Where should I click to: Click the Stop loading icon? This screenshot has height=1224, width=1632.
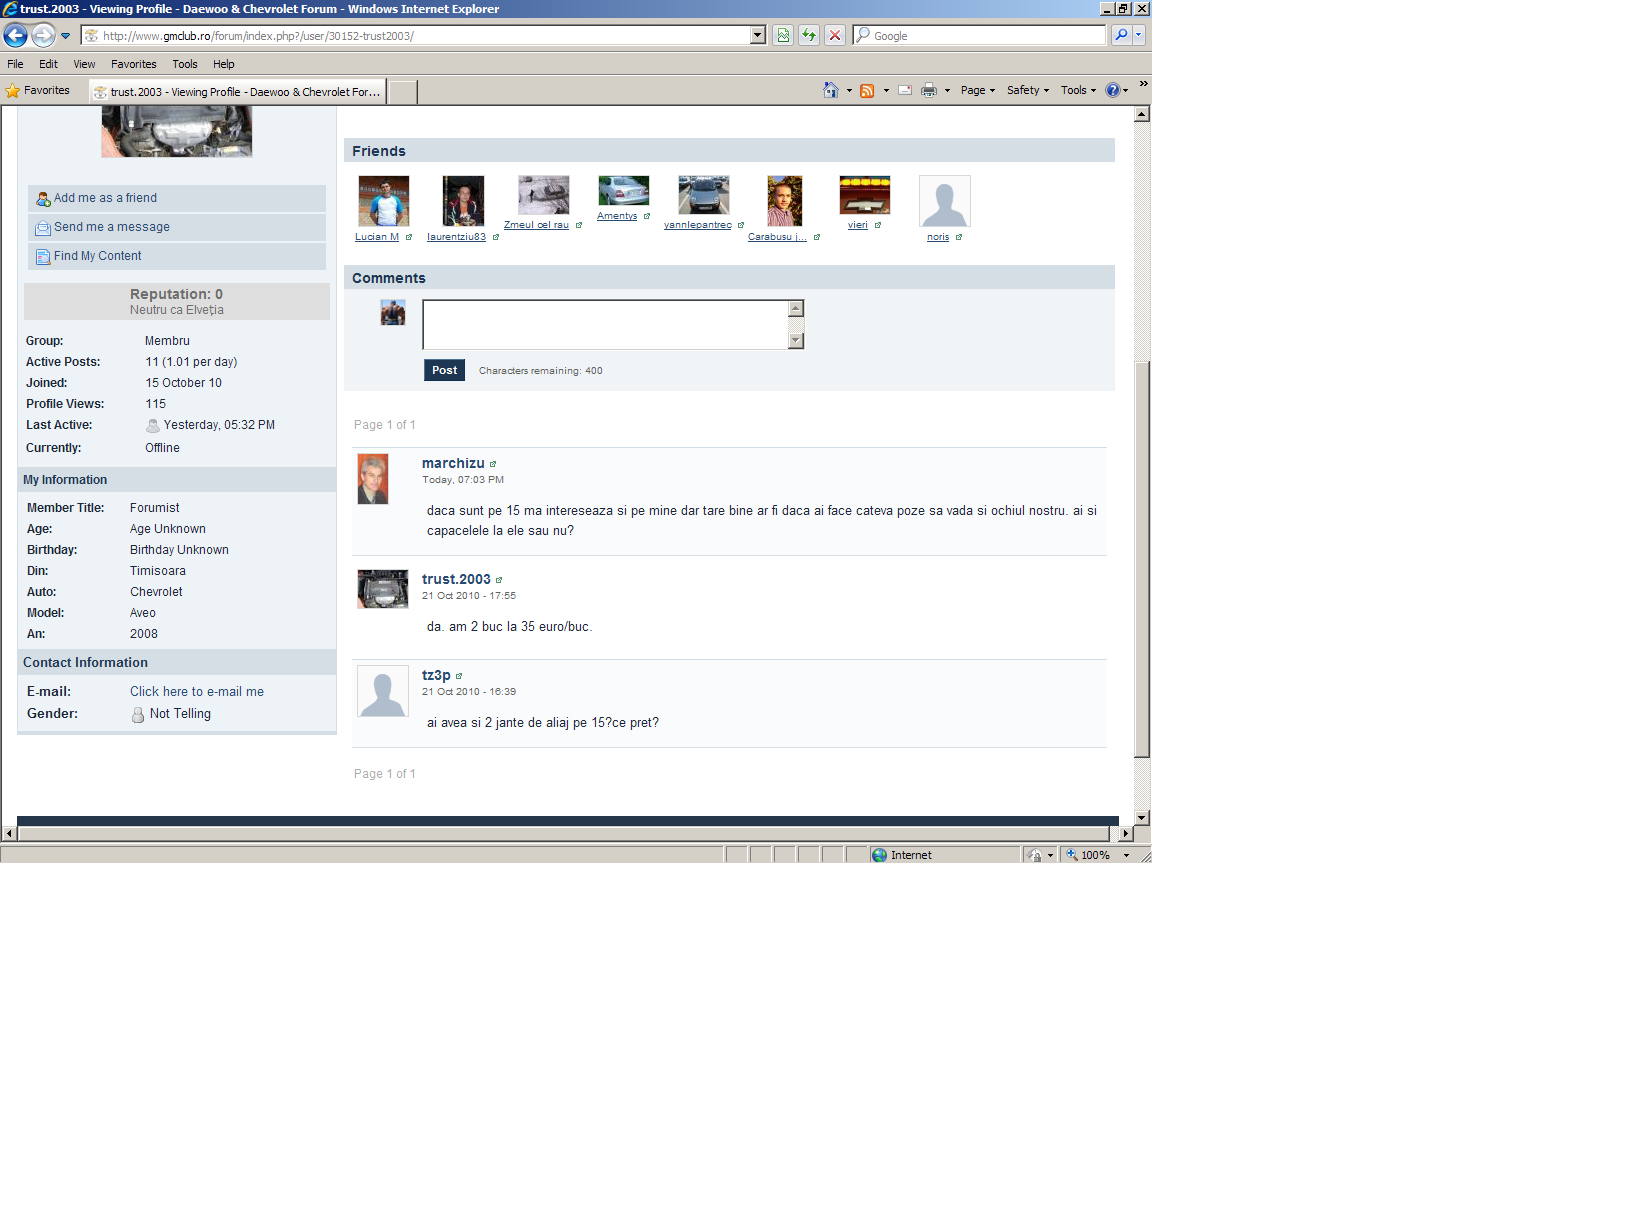[x=835, y=36]
